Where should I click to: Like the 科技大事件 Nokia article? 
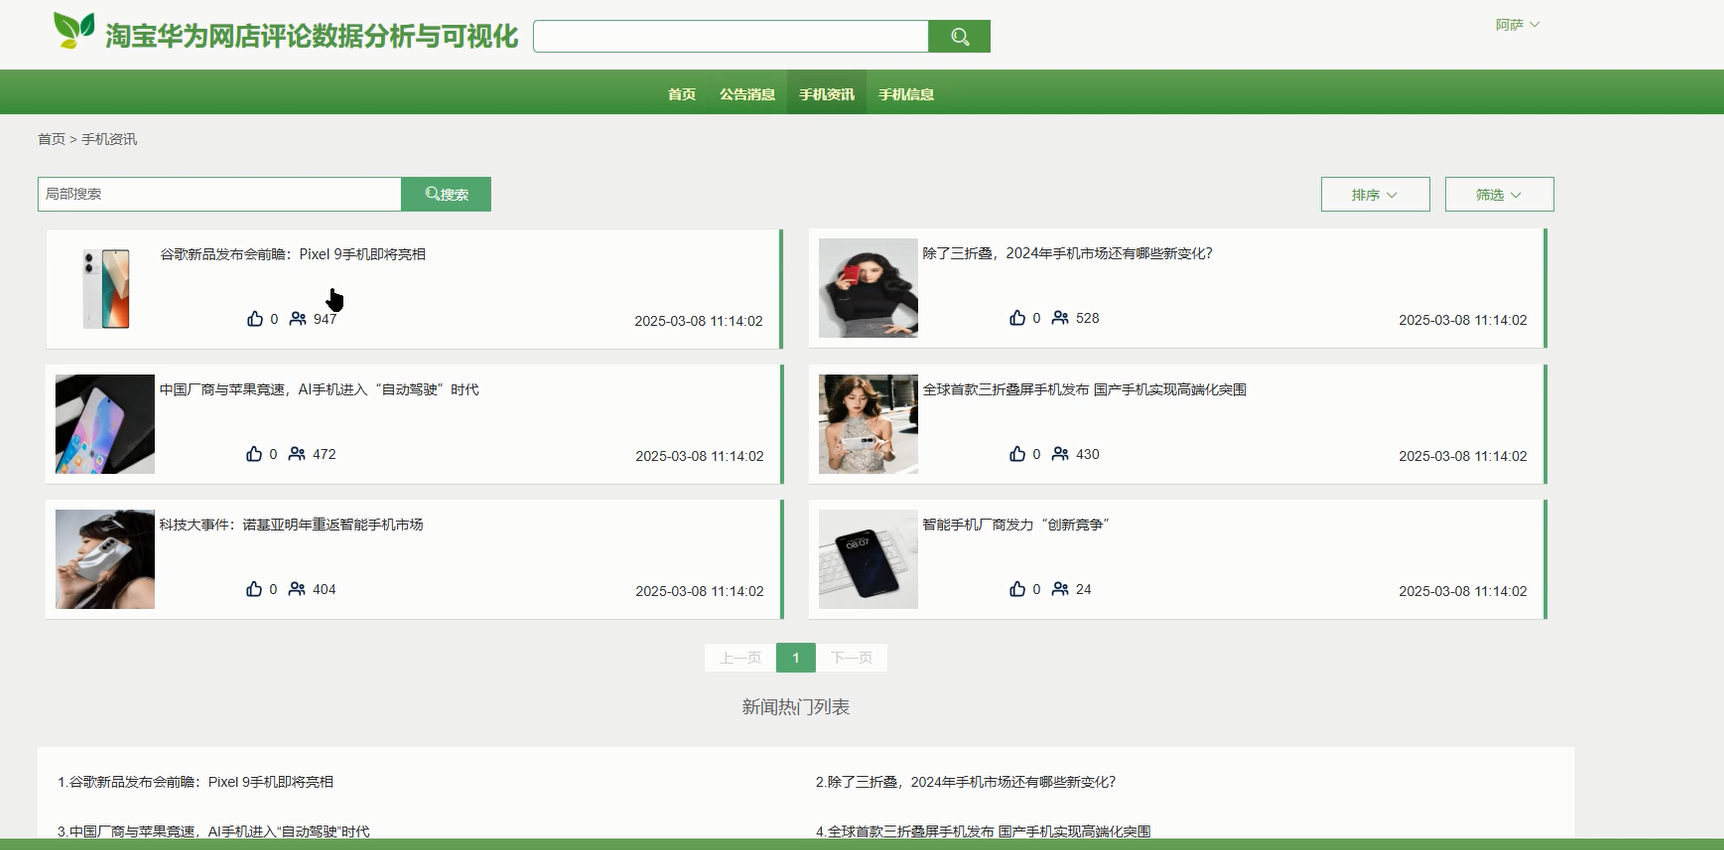point(254,589)
